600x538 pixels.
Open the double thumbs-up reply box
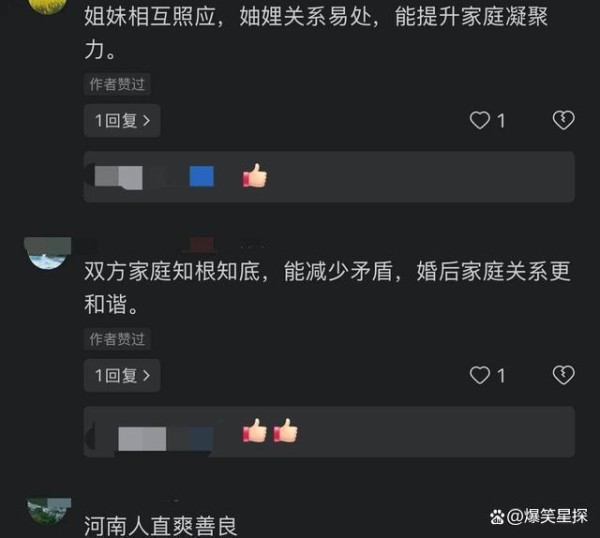pyautogui.click(x=329, y=432)
